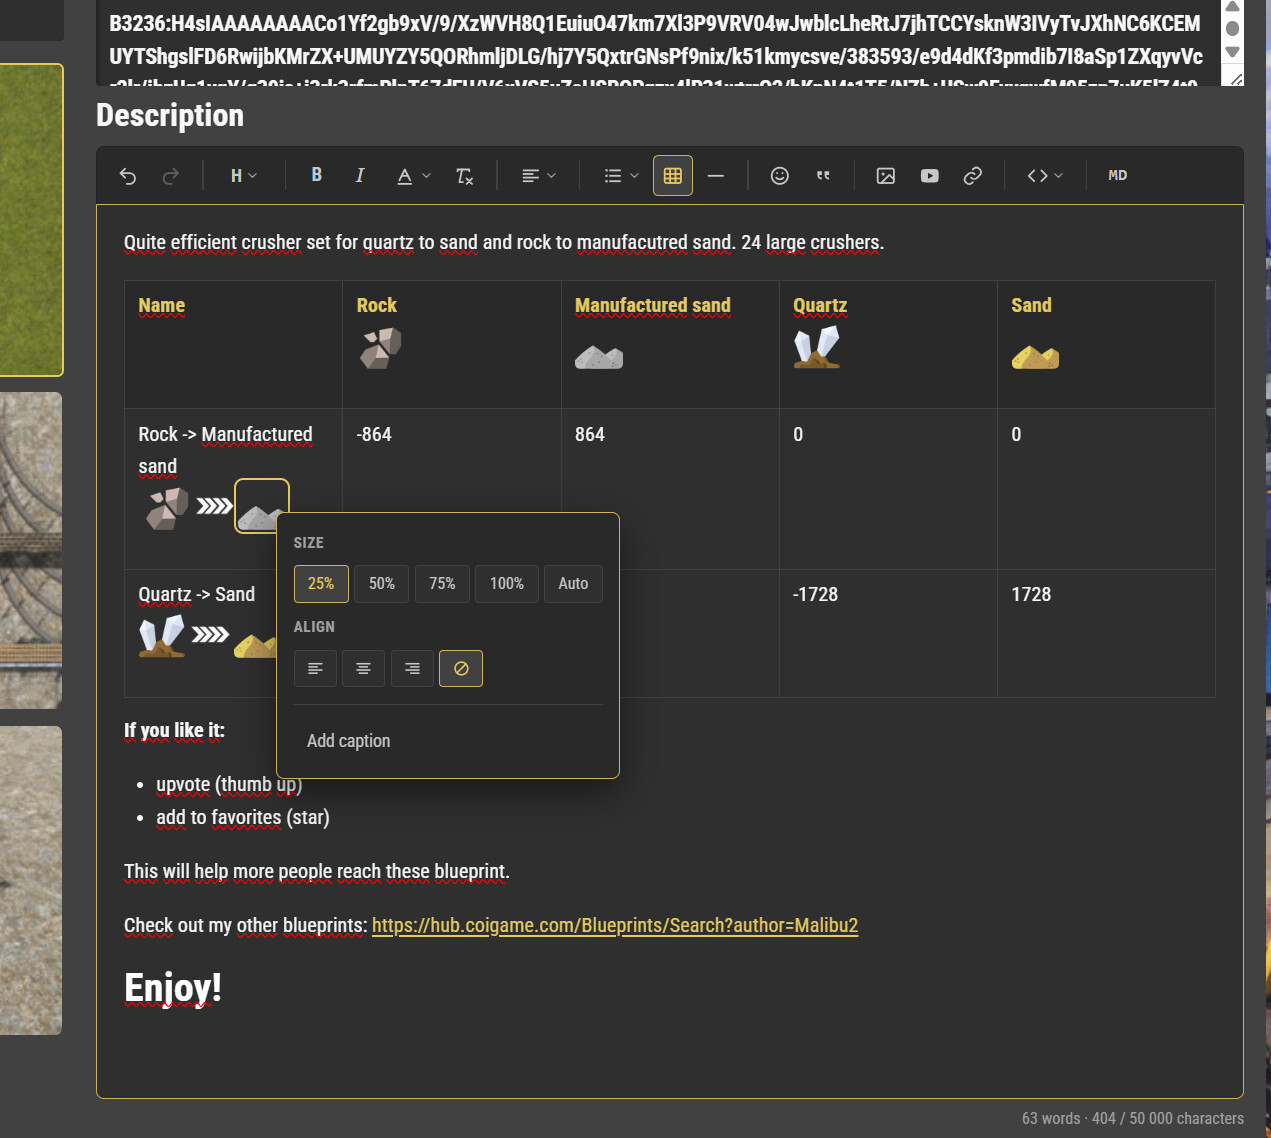Select the manufactured sand image in row
The image size is (1271, 1138).
261,507
